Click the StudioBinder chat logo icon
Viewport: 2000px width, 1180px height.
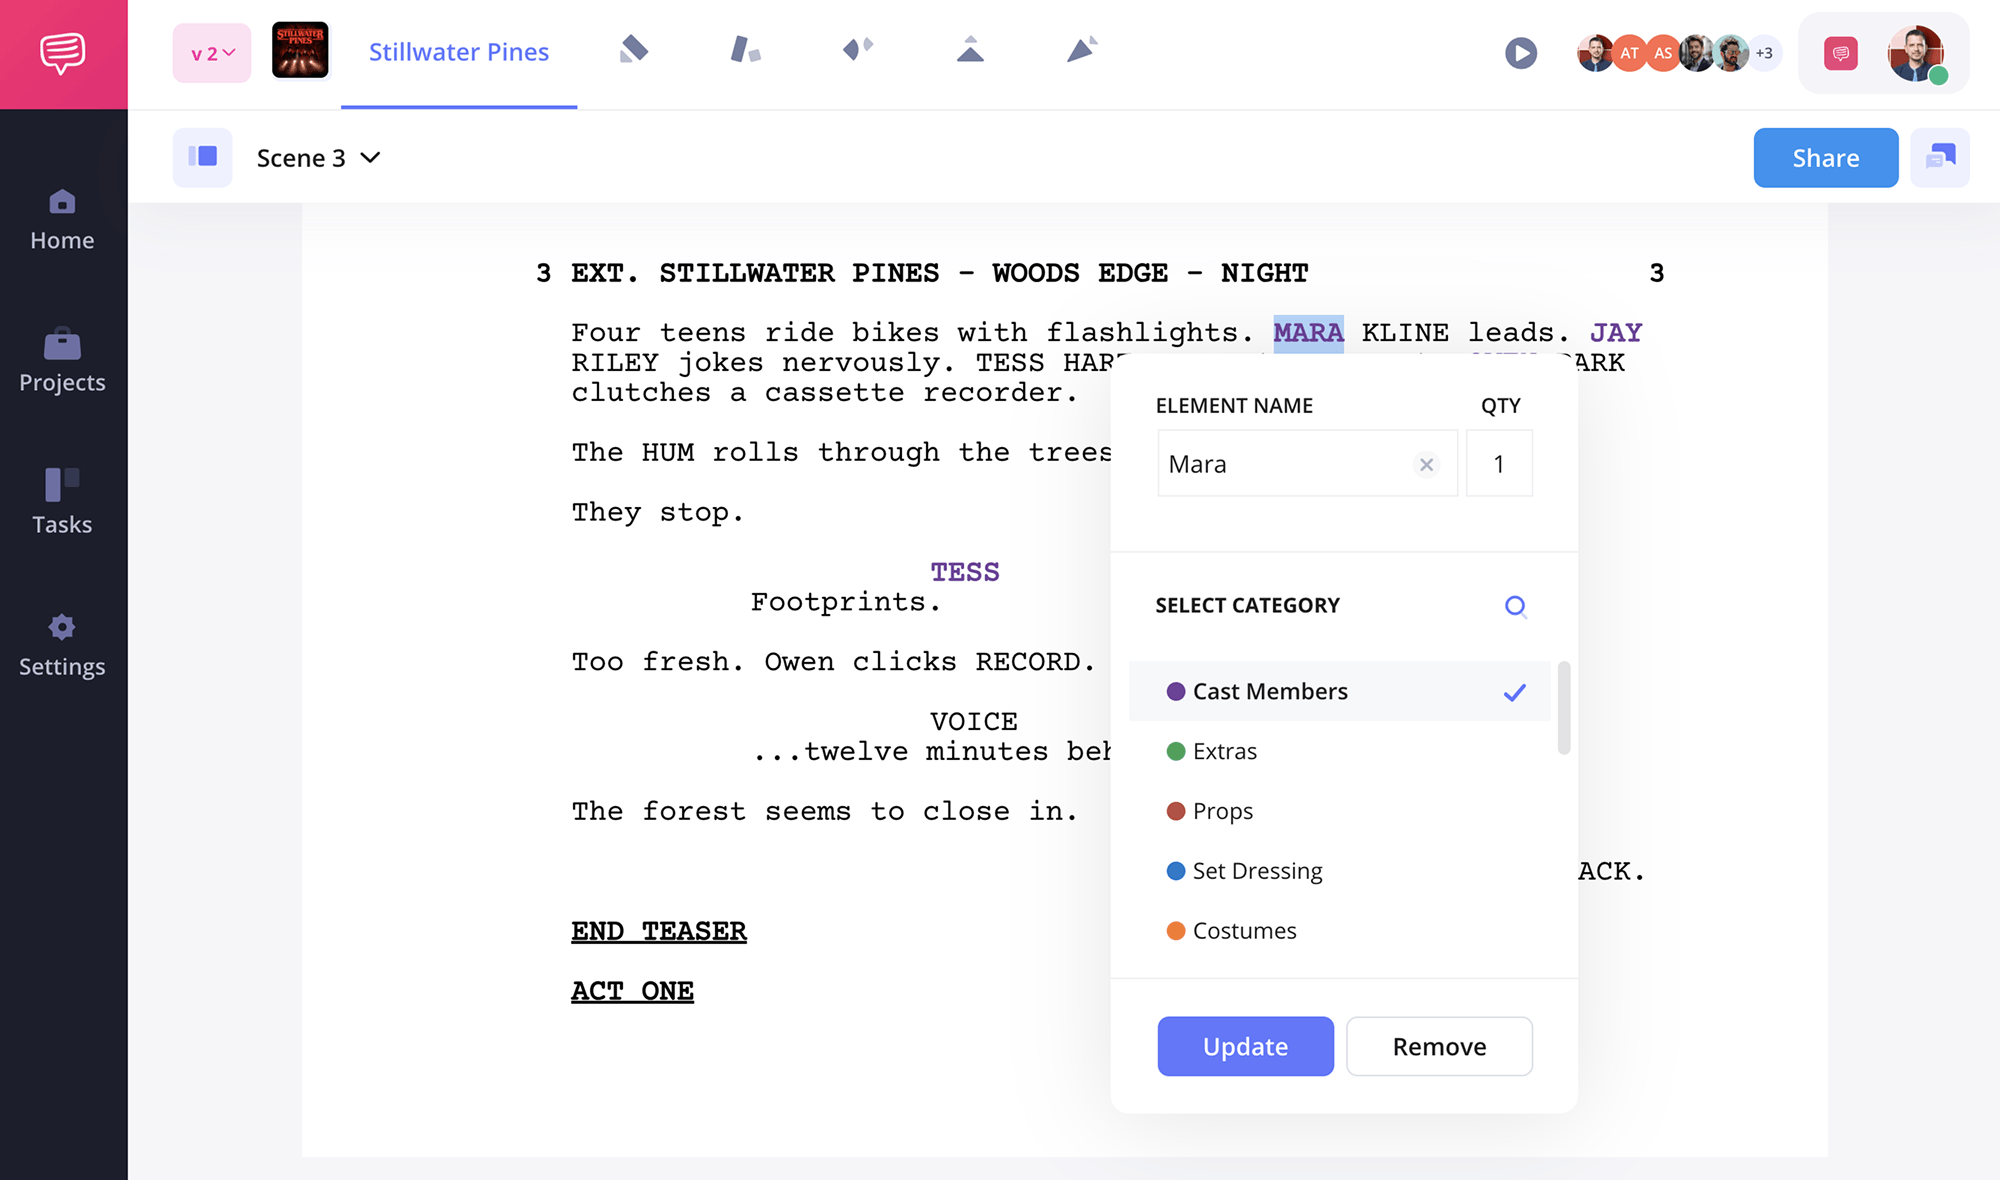63,53
